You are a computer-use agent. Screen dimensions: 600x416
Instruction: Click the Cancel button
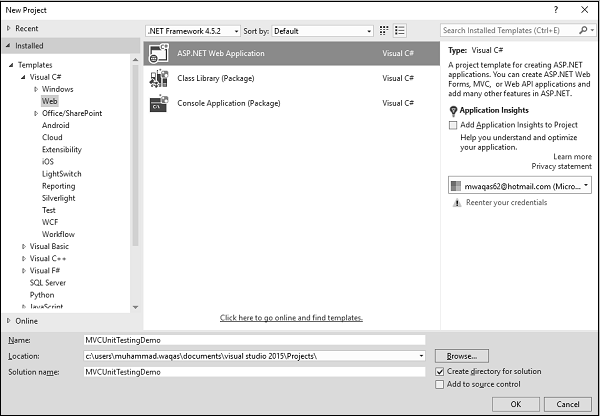568,404
